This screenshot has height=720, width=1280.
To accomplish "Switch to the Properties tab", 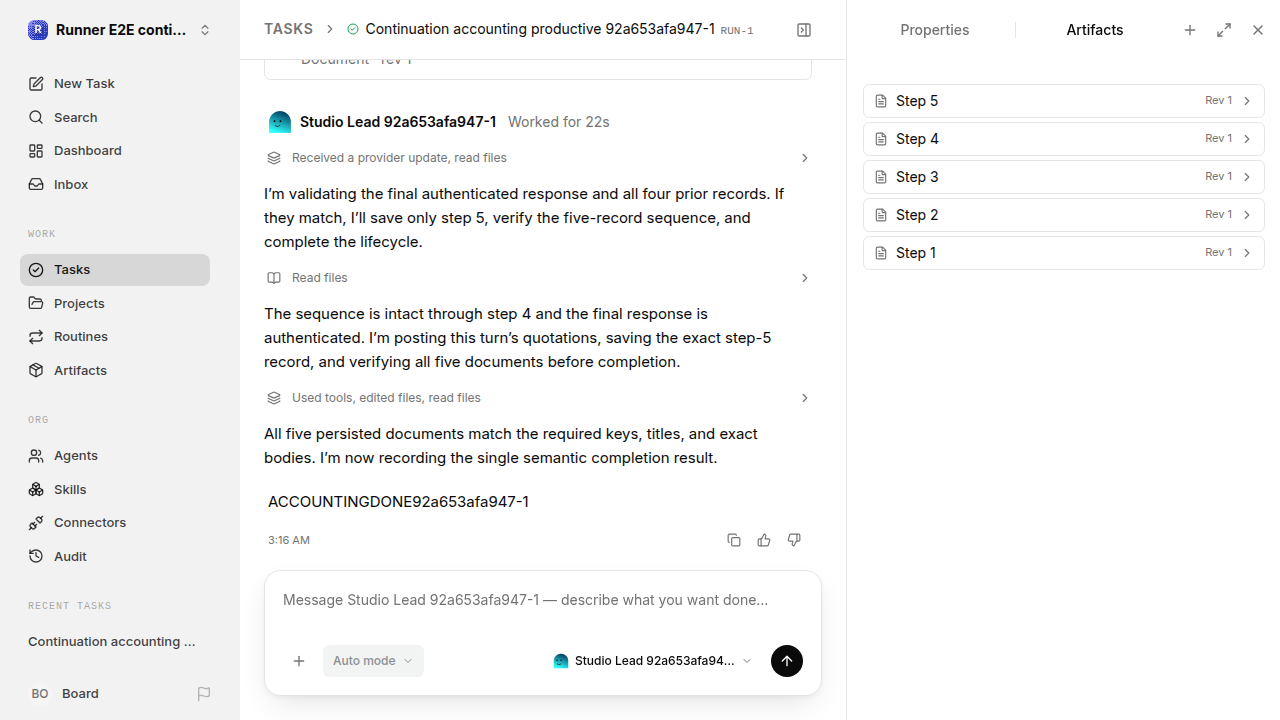I will coord(934,30).
